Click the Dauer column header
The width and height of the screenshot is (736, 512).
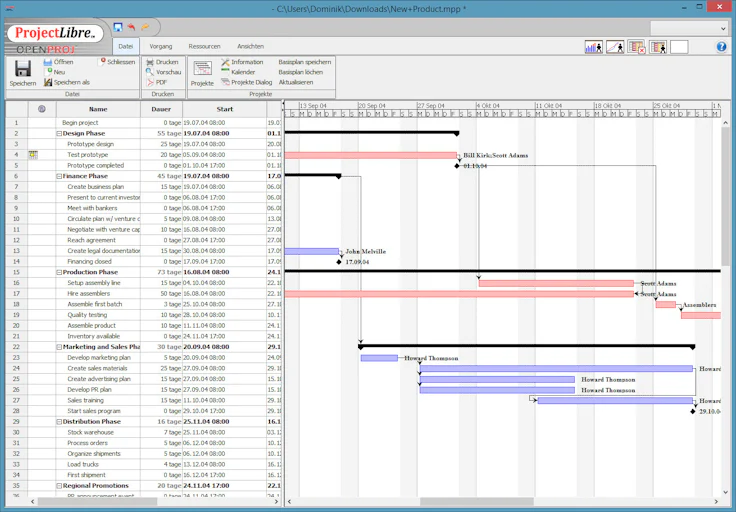coord(161,109)
